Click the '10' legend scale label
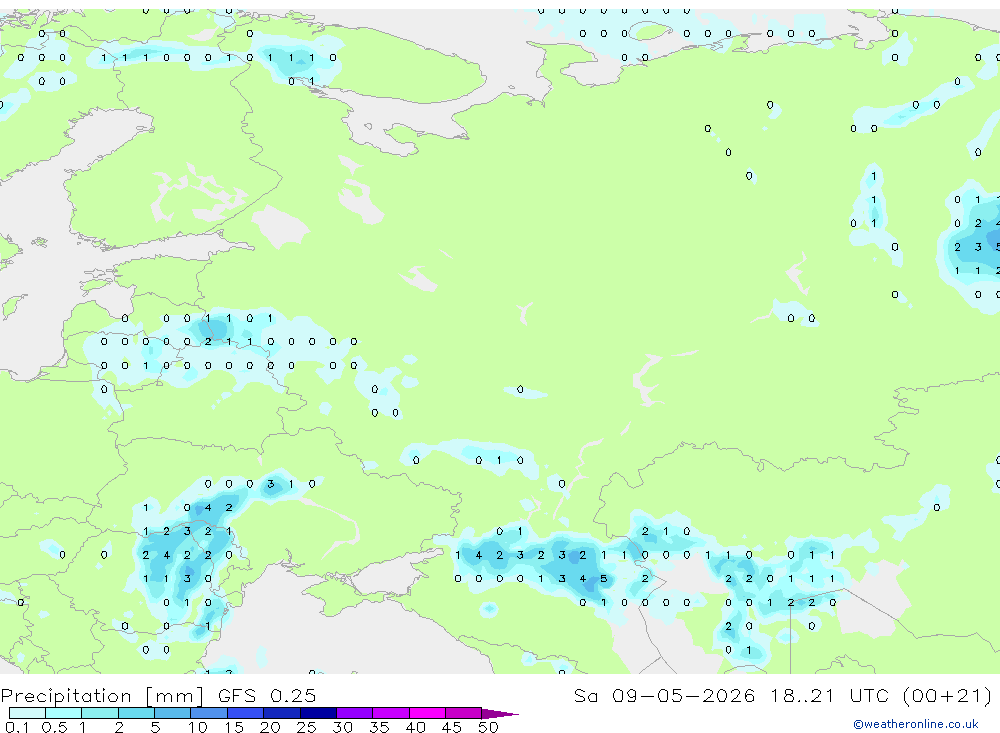The width and height of the screenshot is (1000, 733). (x=198, y=727)
